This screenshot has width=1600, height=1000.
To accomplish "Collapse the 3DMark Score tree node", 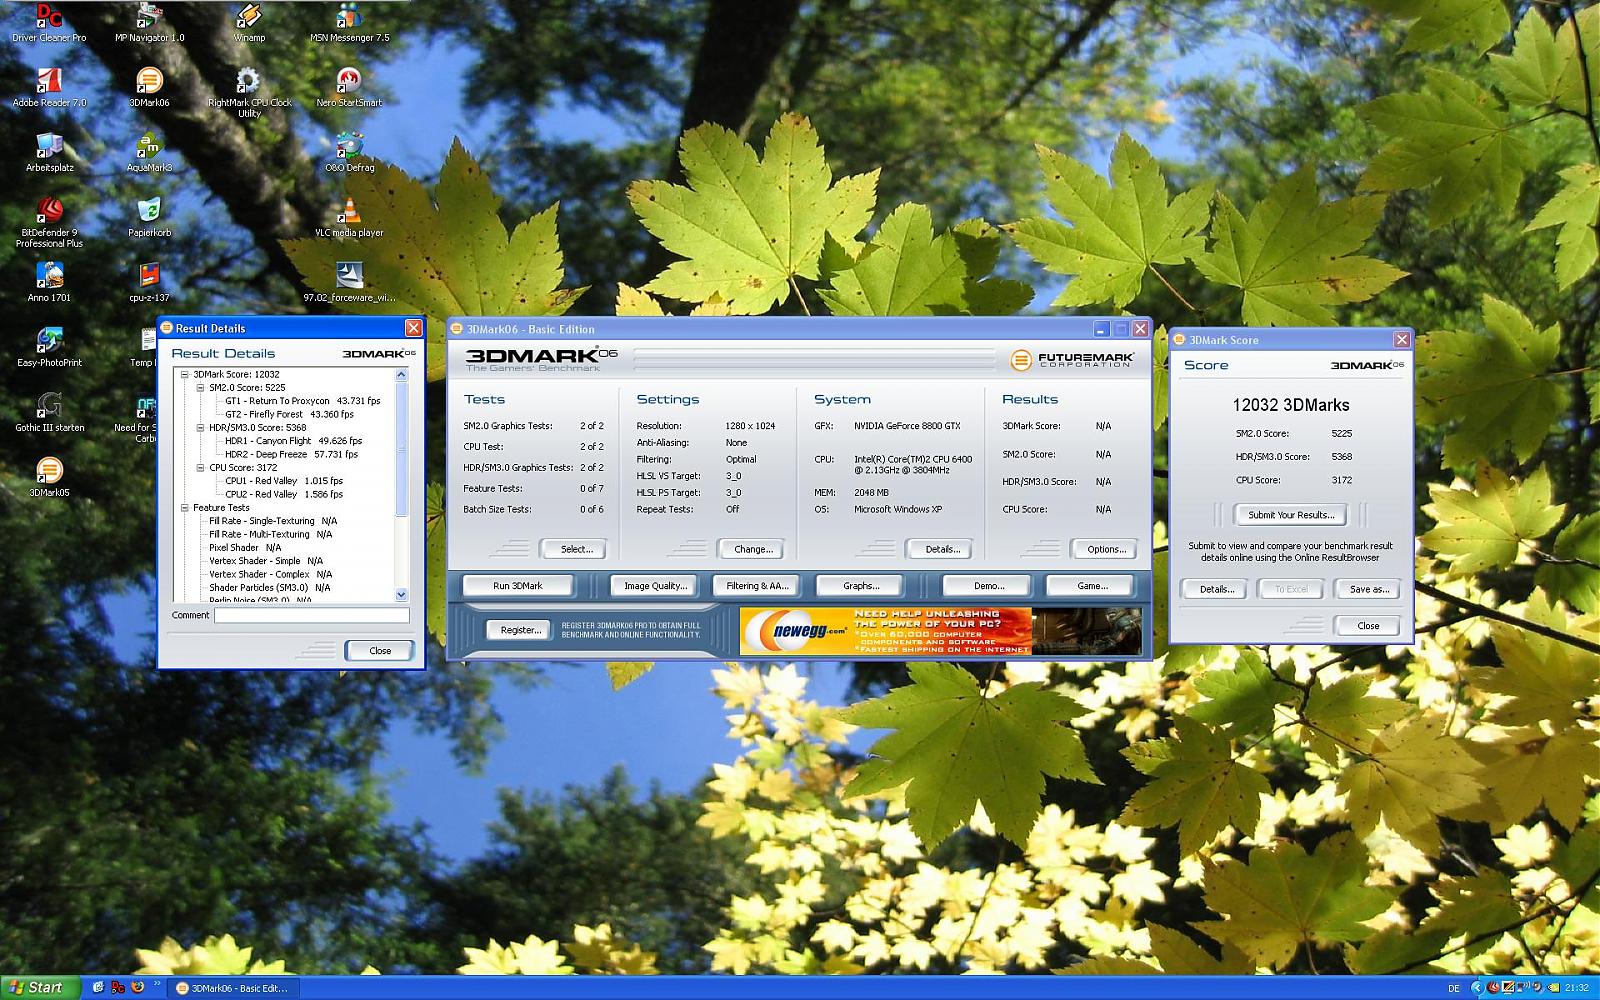I will [x=184, y=374].
